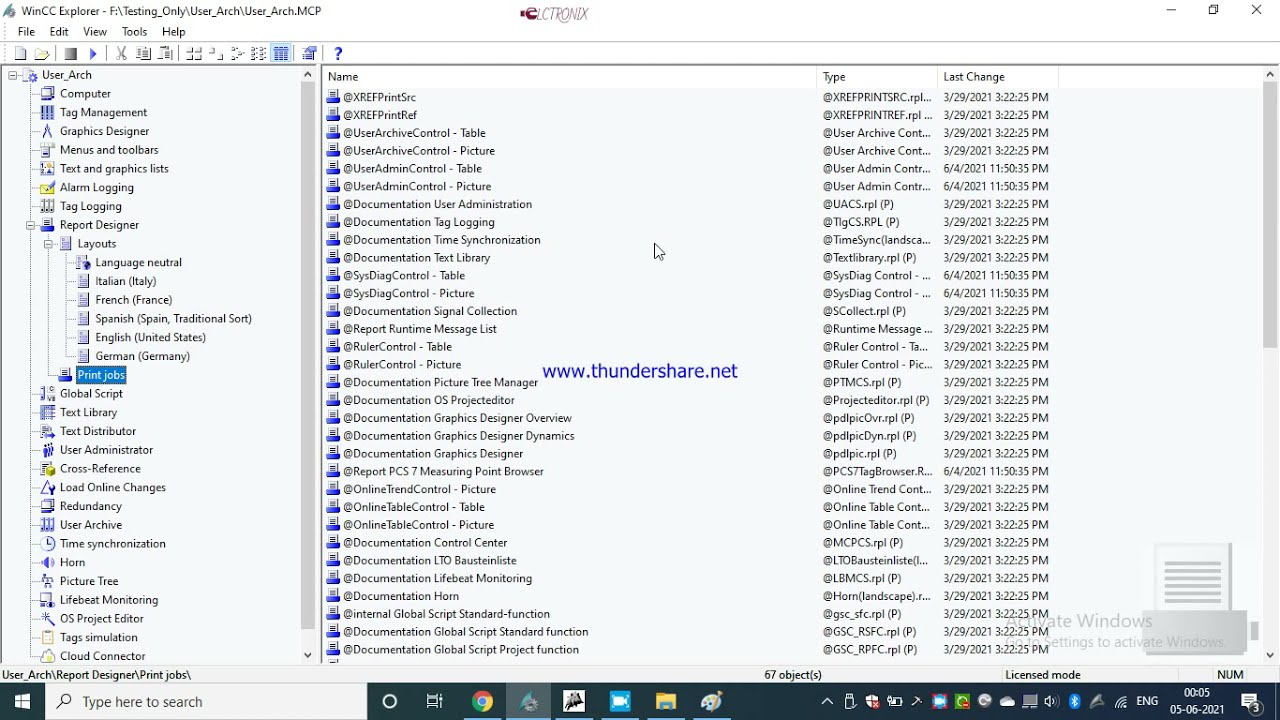Screen dimensions: 1280x720
Task: Select Menus and toolbars tree item
Action: (x=109, y=150)
